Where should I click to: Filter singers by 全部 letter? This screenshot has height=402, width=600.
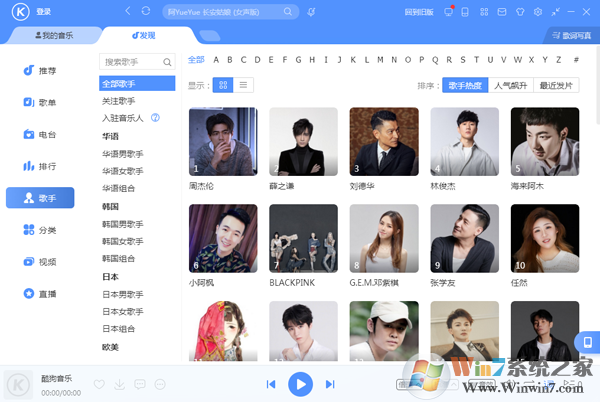click(196, 60)
